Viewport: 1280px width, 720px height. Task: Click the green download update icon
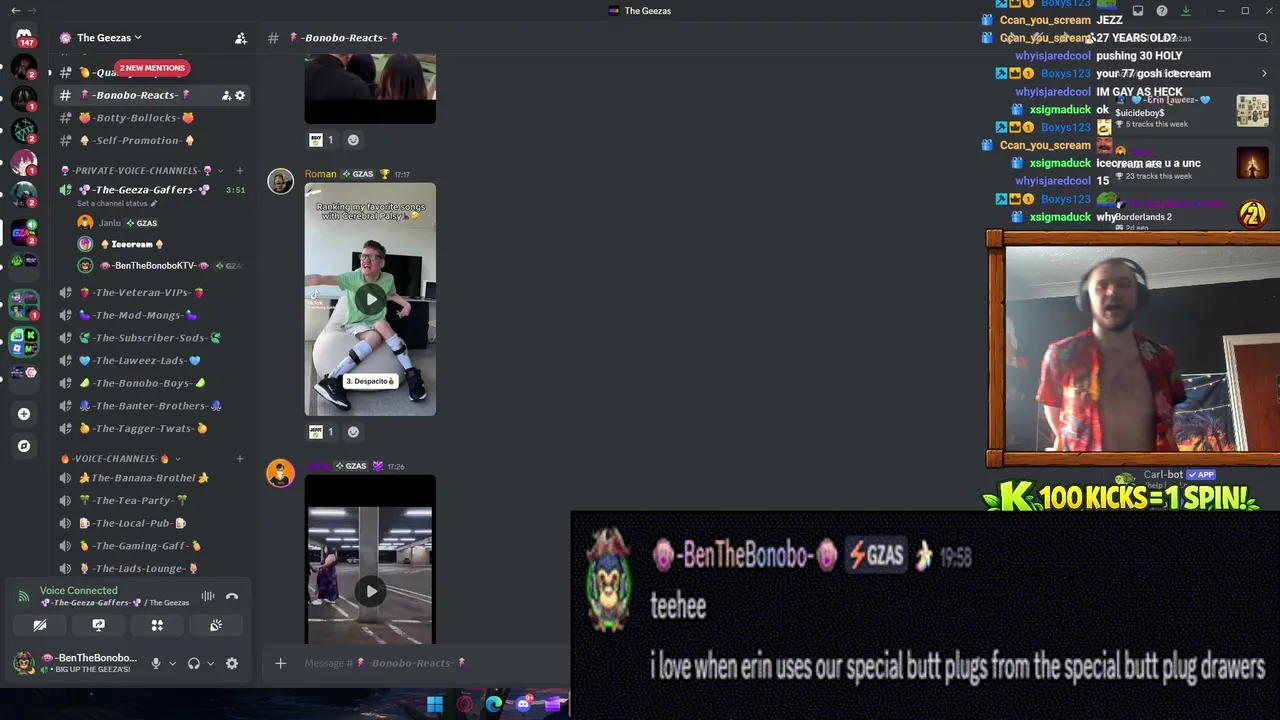[x=1186, y=11]
